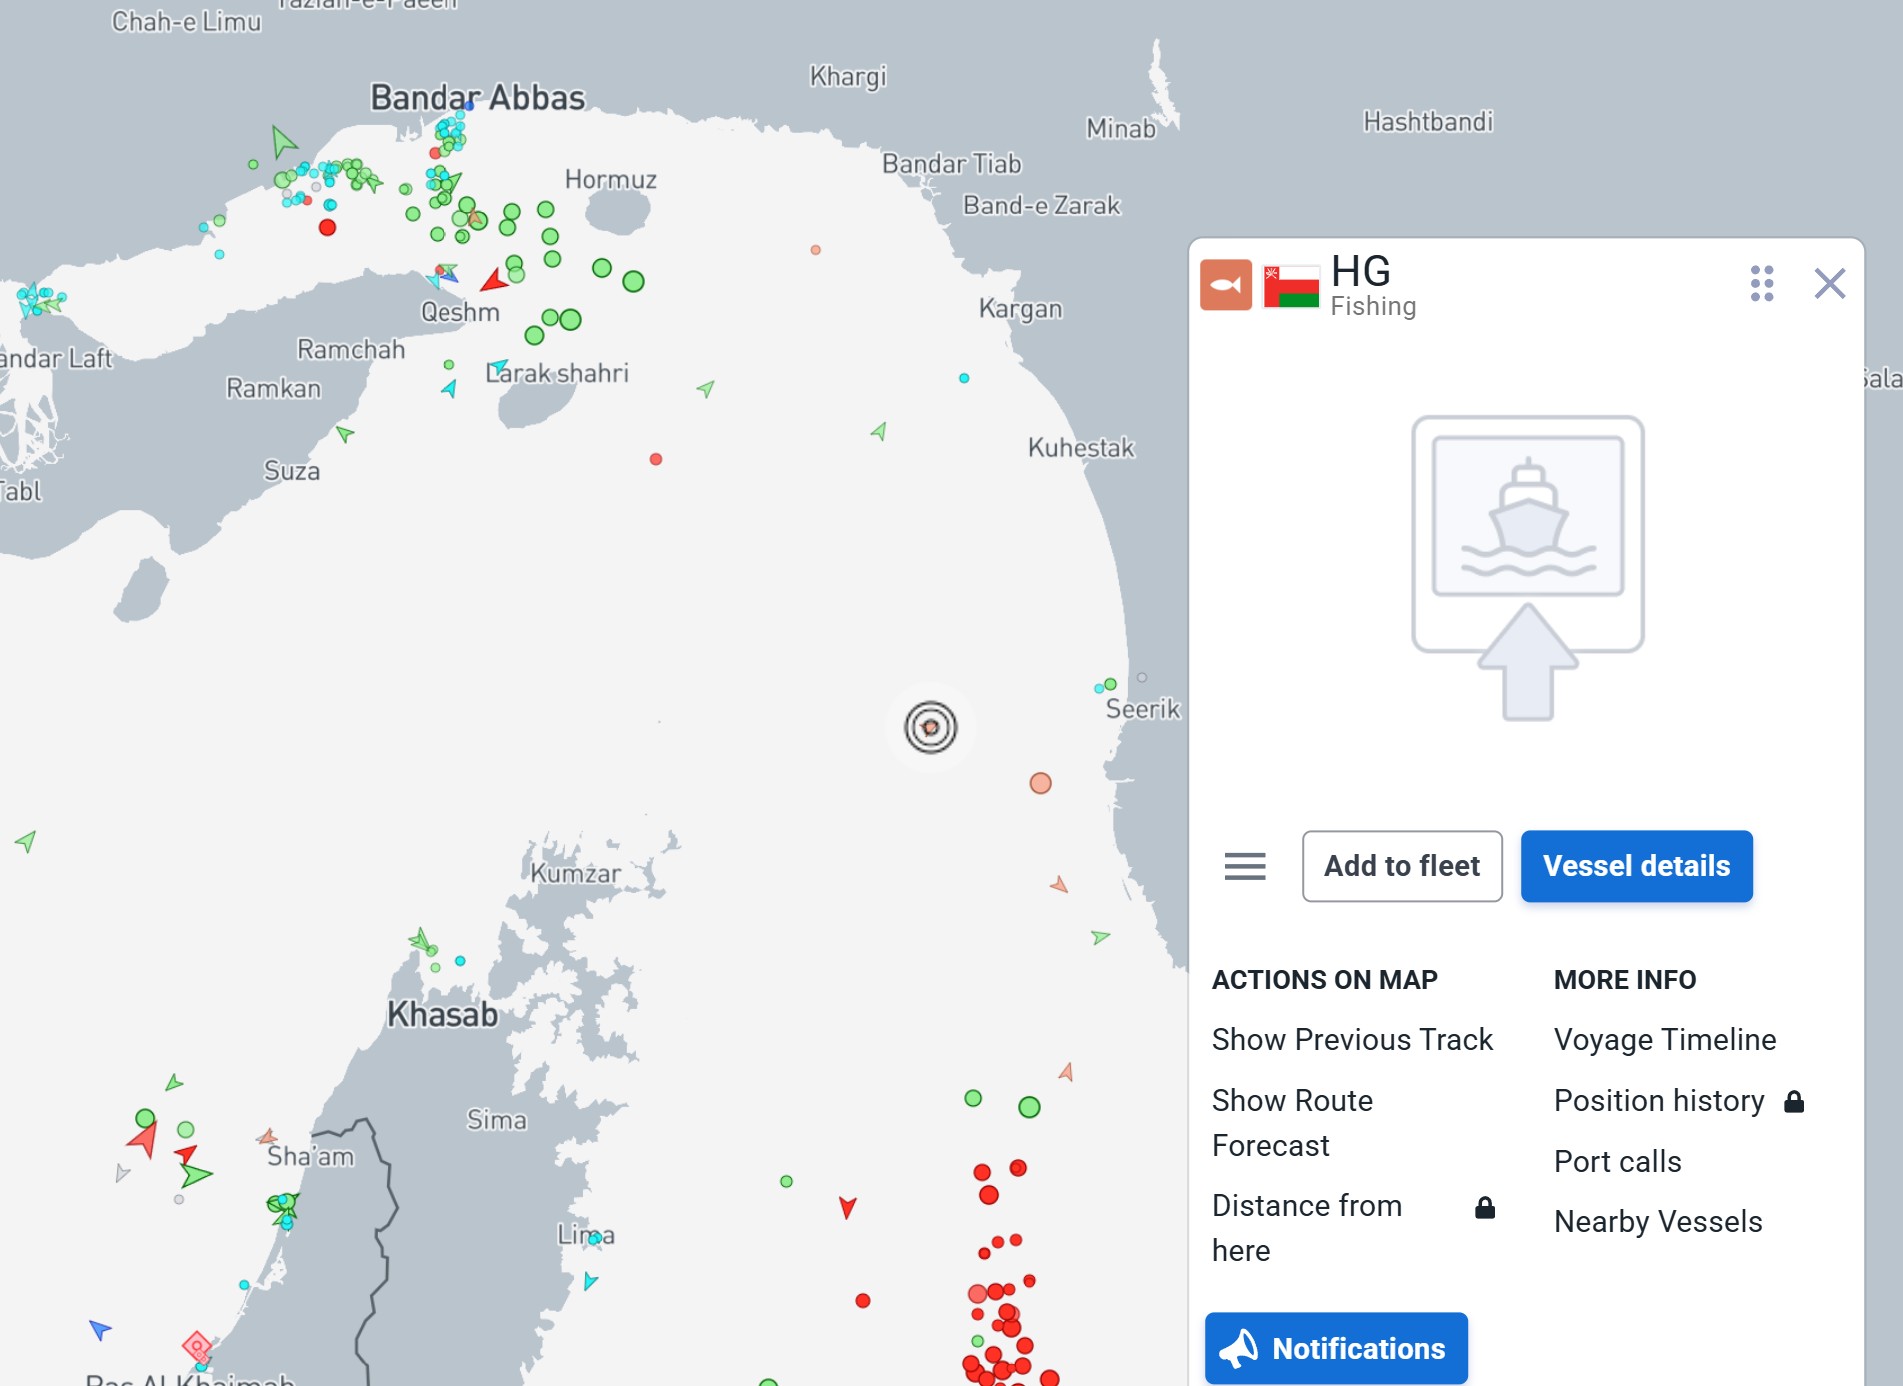Click the Kumzar map label
The width and height of the screenshot is (1903, 1386).
[x=575, y=874]
